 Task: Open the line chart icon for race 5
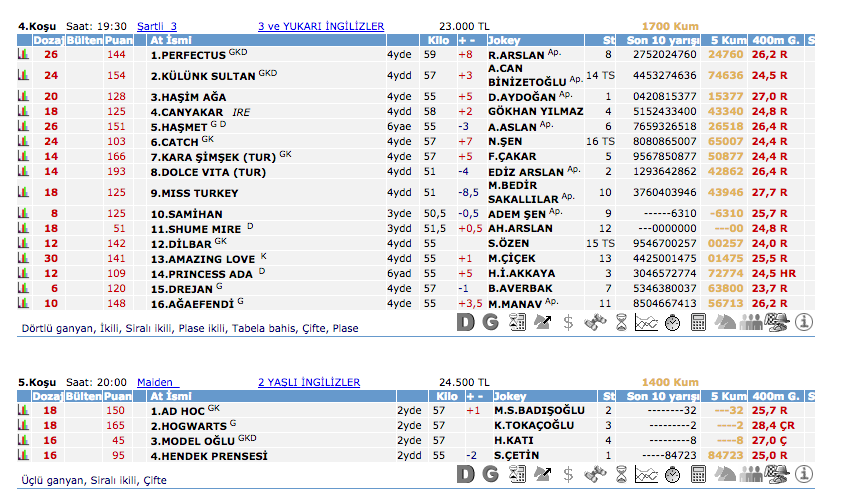pos(646,474)
